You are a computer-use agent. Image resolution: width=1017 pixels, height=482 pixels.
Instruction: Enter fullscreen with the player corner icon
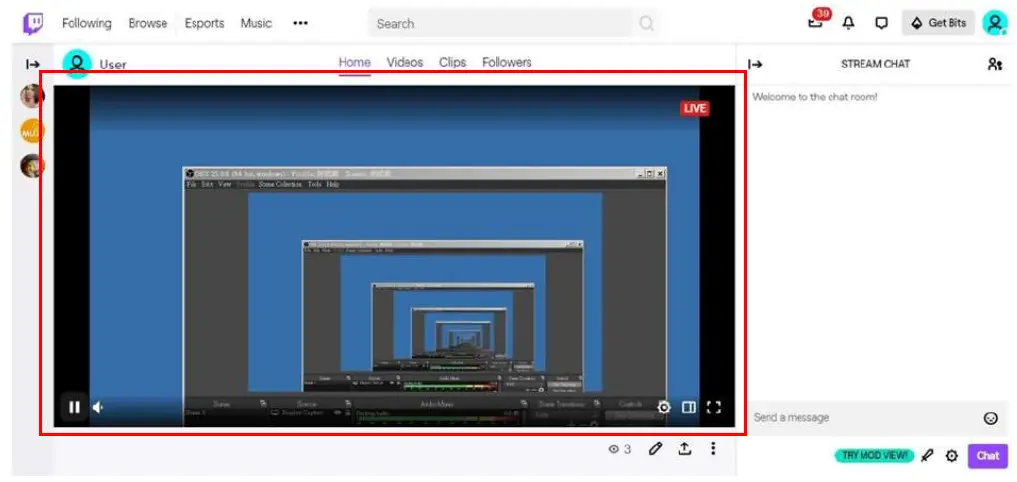[x=714, y=407]
